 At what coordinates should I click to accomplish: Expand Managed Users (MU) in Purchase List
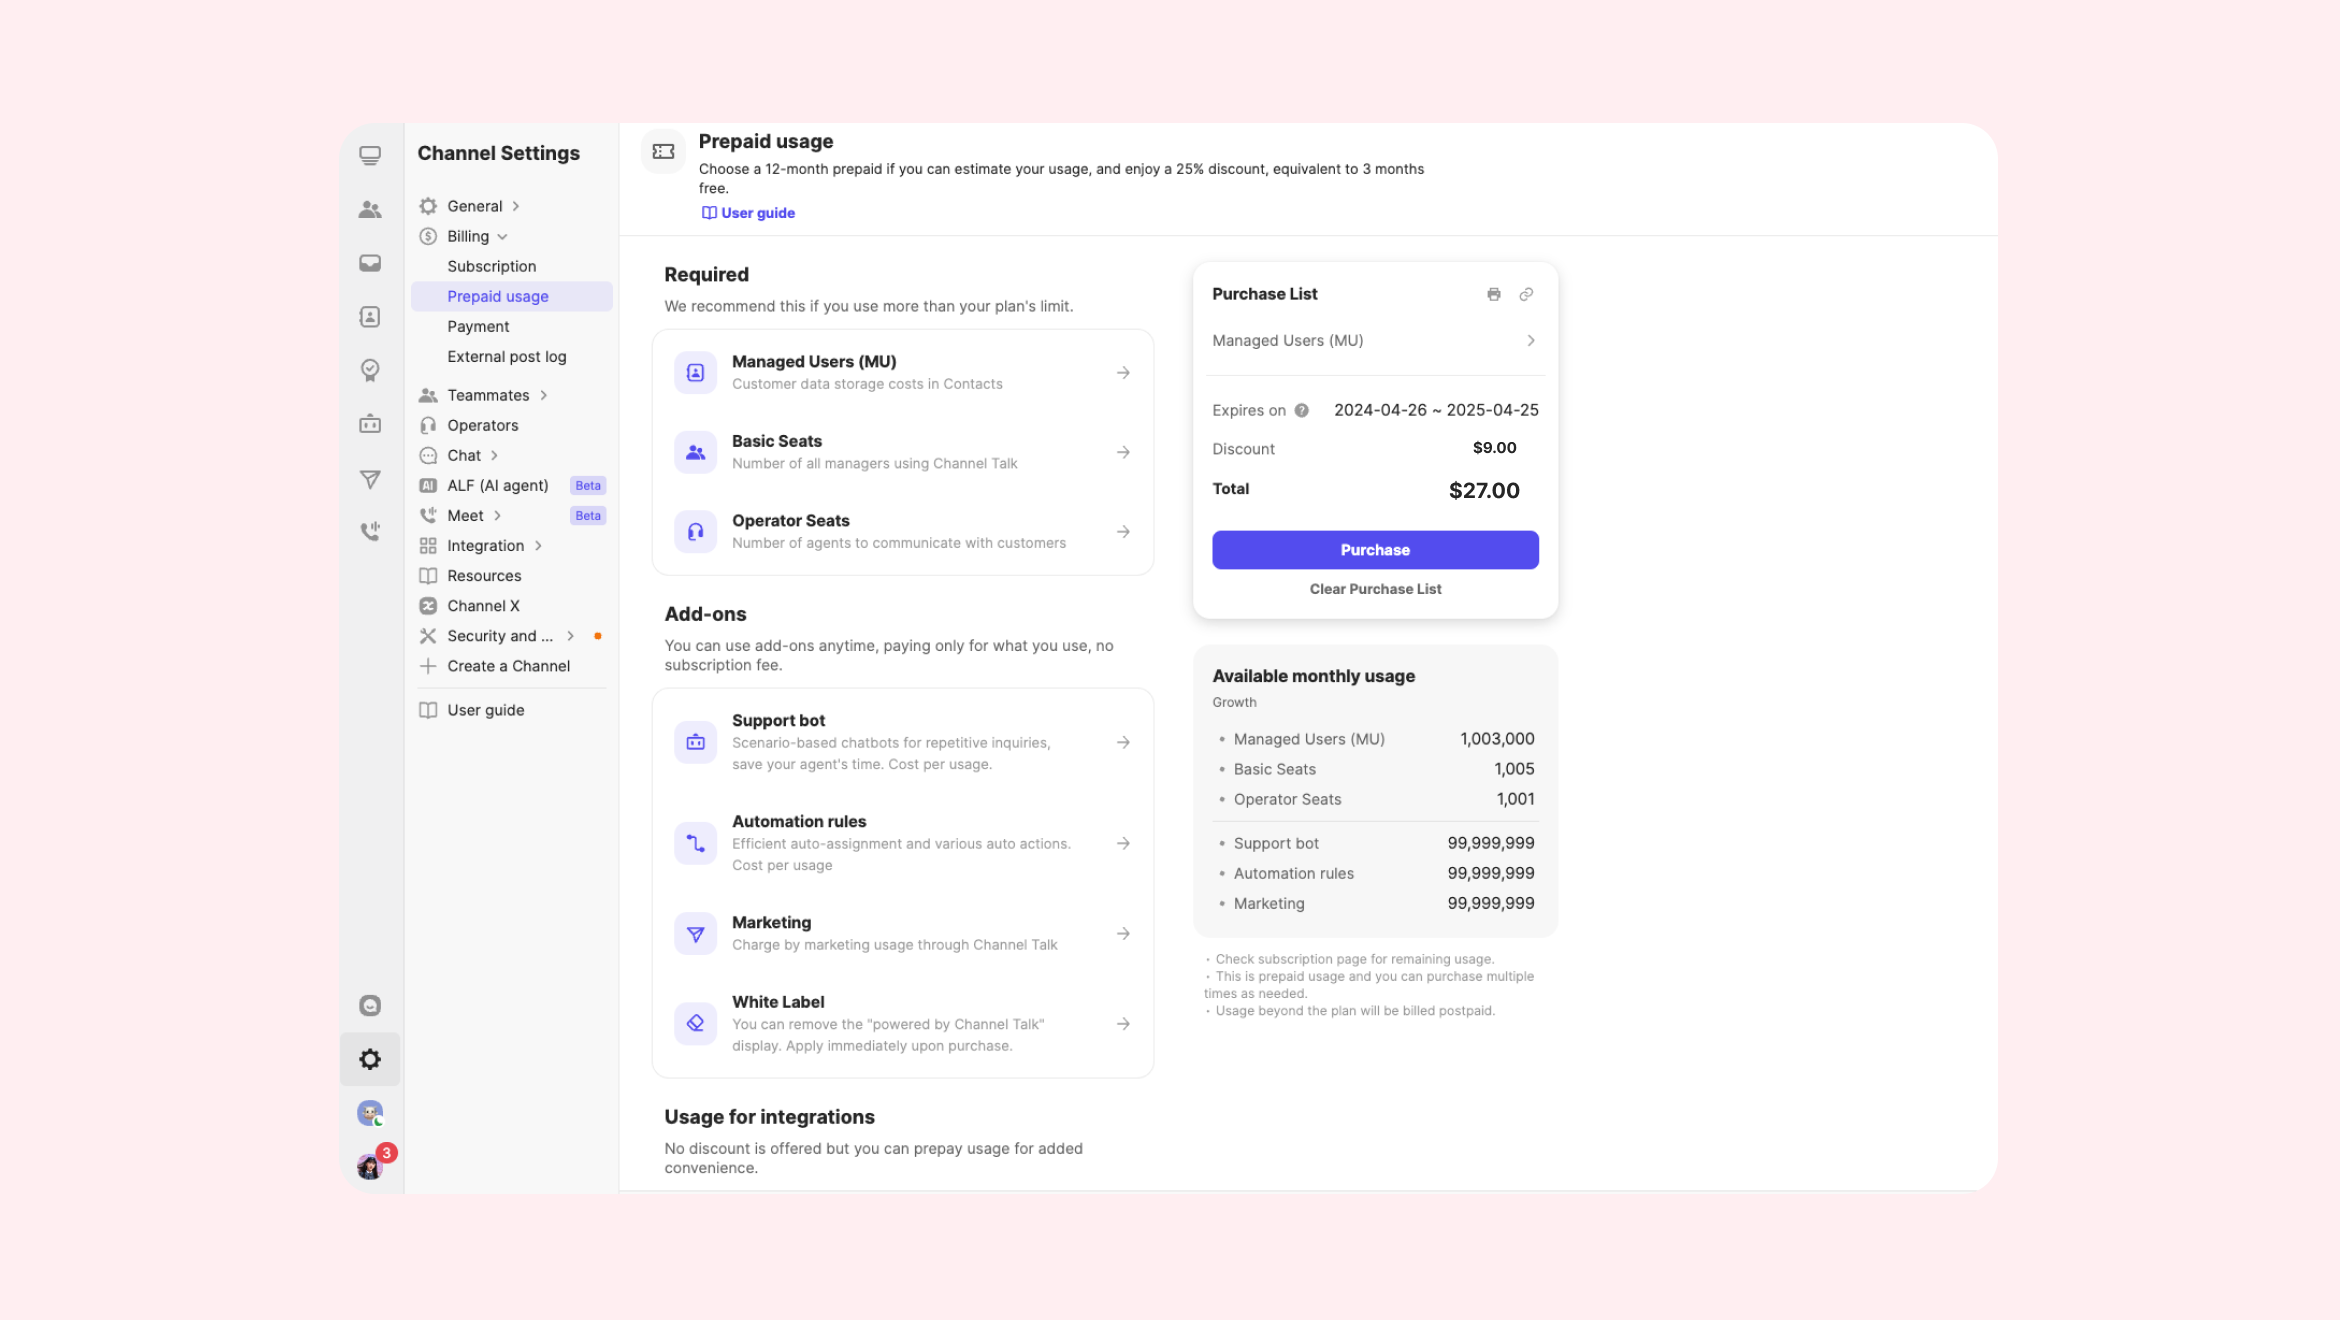point(1374,341)
